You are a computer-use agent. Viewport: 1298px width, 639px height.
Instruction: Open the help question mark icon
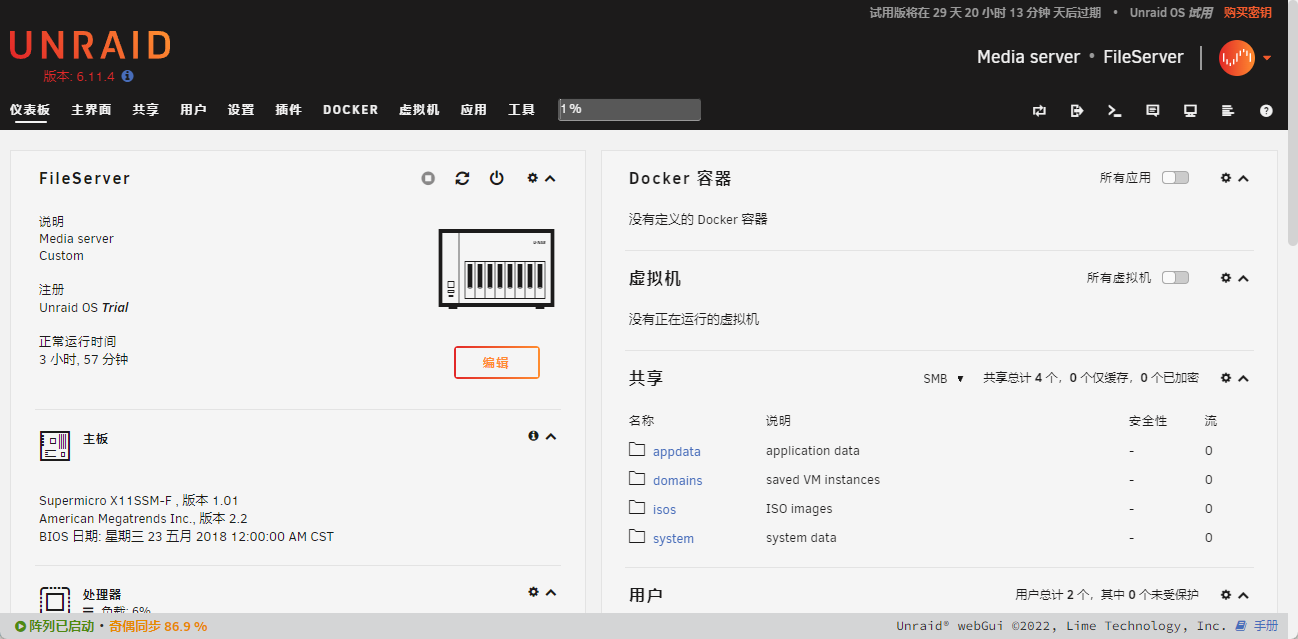click(1266, 111)
